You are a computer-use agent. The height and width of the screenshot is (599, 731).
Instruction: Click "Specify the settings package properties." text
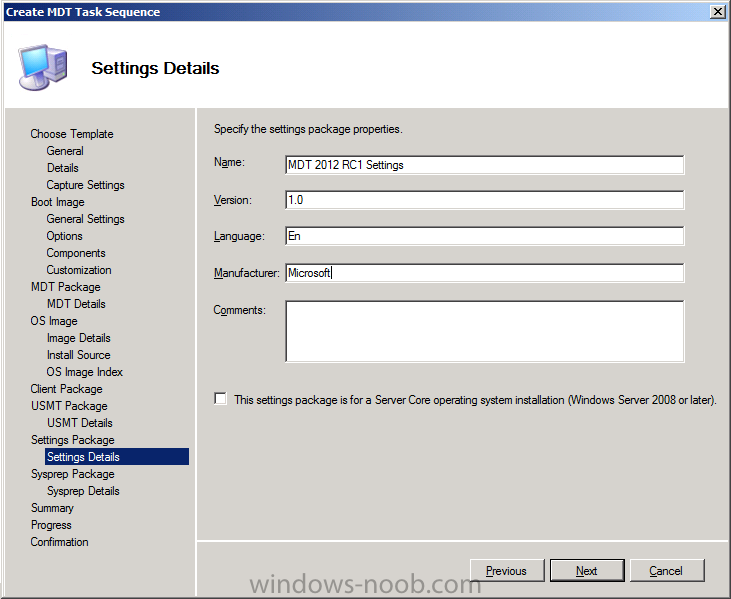click(x=308, y=129)
